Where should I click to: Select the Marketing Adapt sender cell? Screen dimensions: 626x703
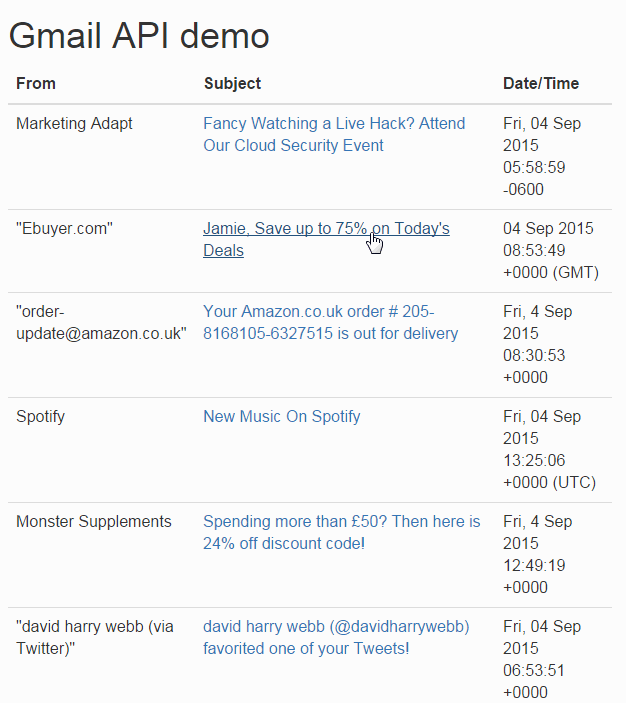pyautogui.click(x=74, y=123)
